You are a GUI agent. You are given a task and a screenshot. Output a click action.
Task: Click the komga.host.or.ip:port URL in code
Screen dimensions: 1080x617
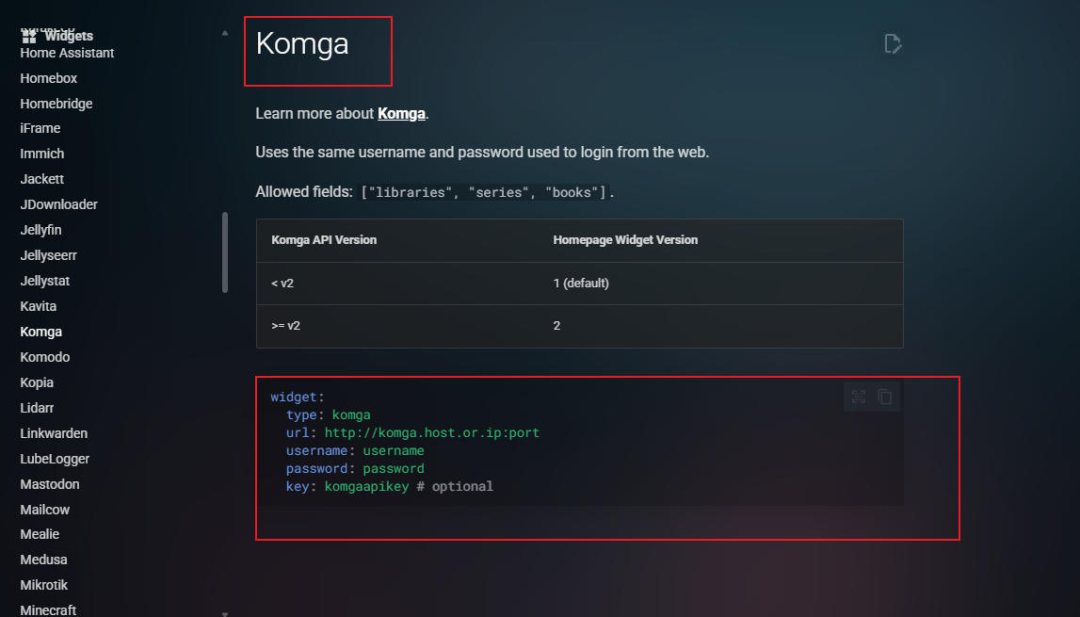point(432,433)
